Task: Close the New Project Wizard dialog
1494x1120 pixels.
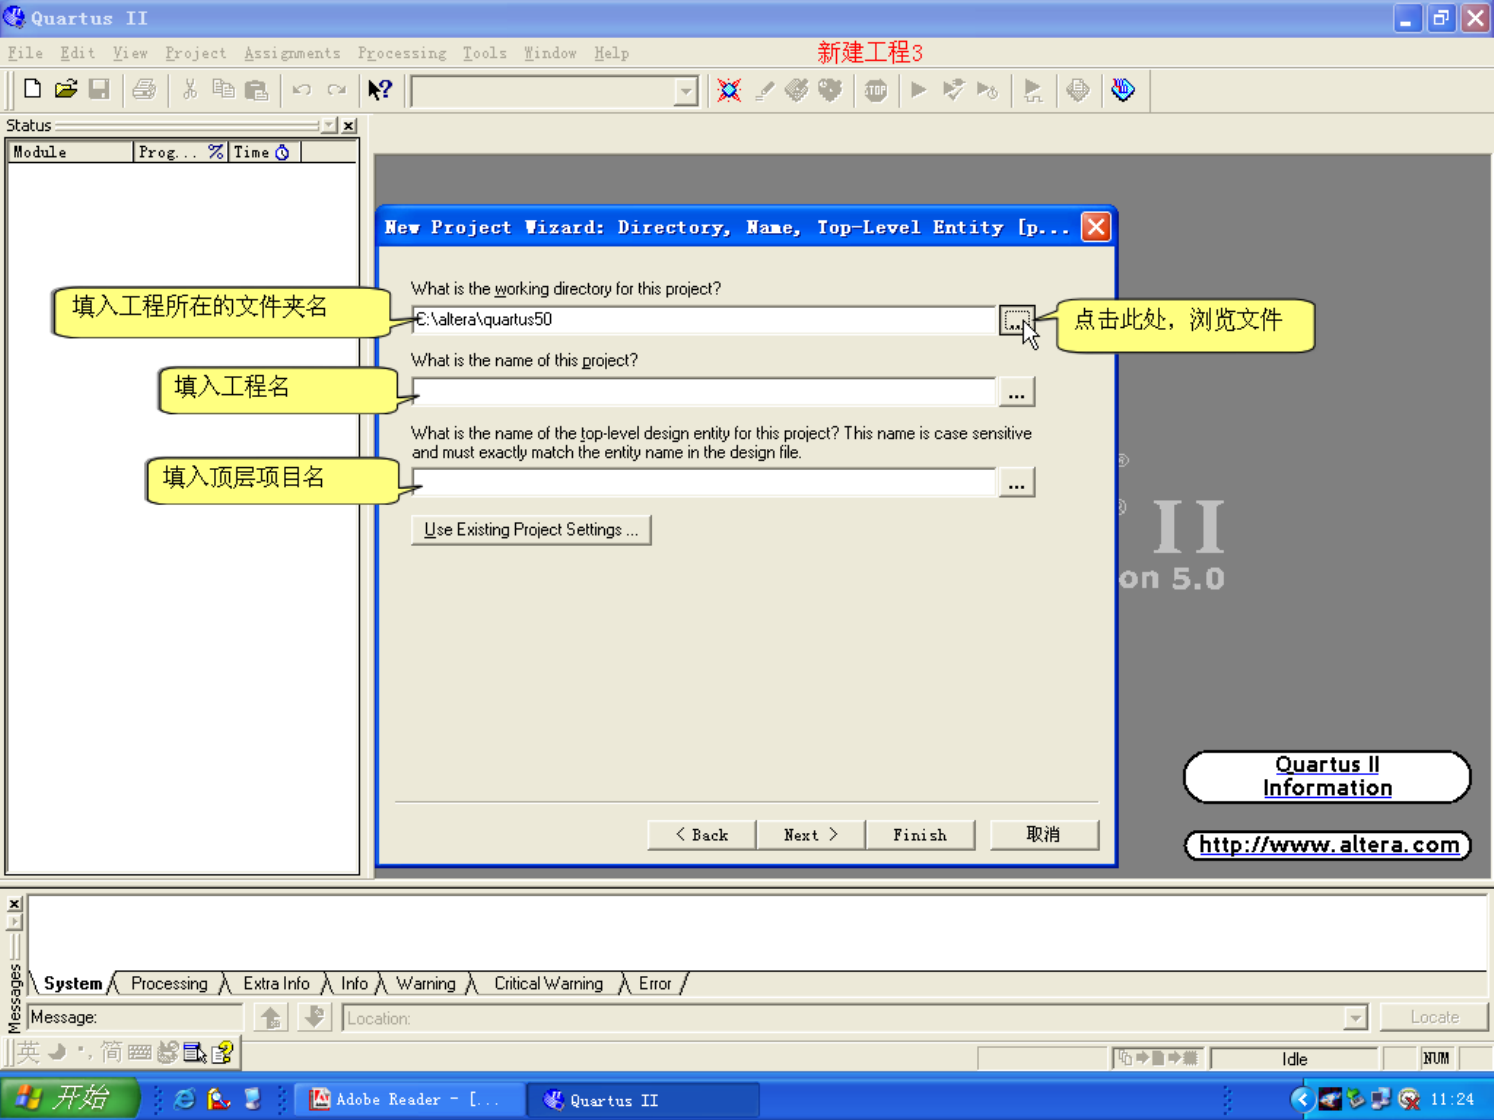Action: click(1096, 227)
